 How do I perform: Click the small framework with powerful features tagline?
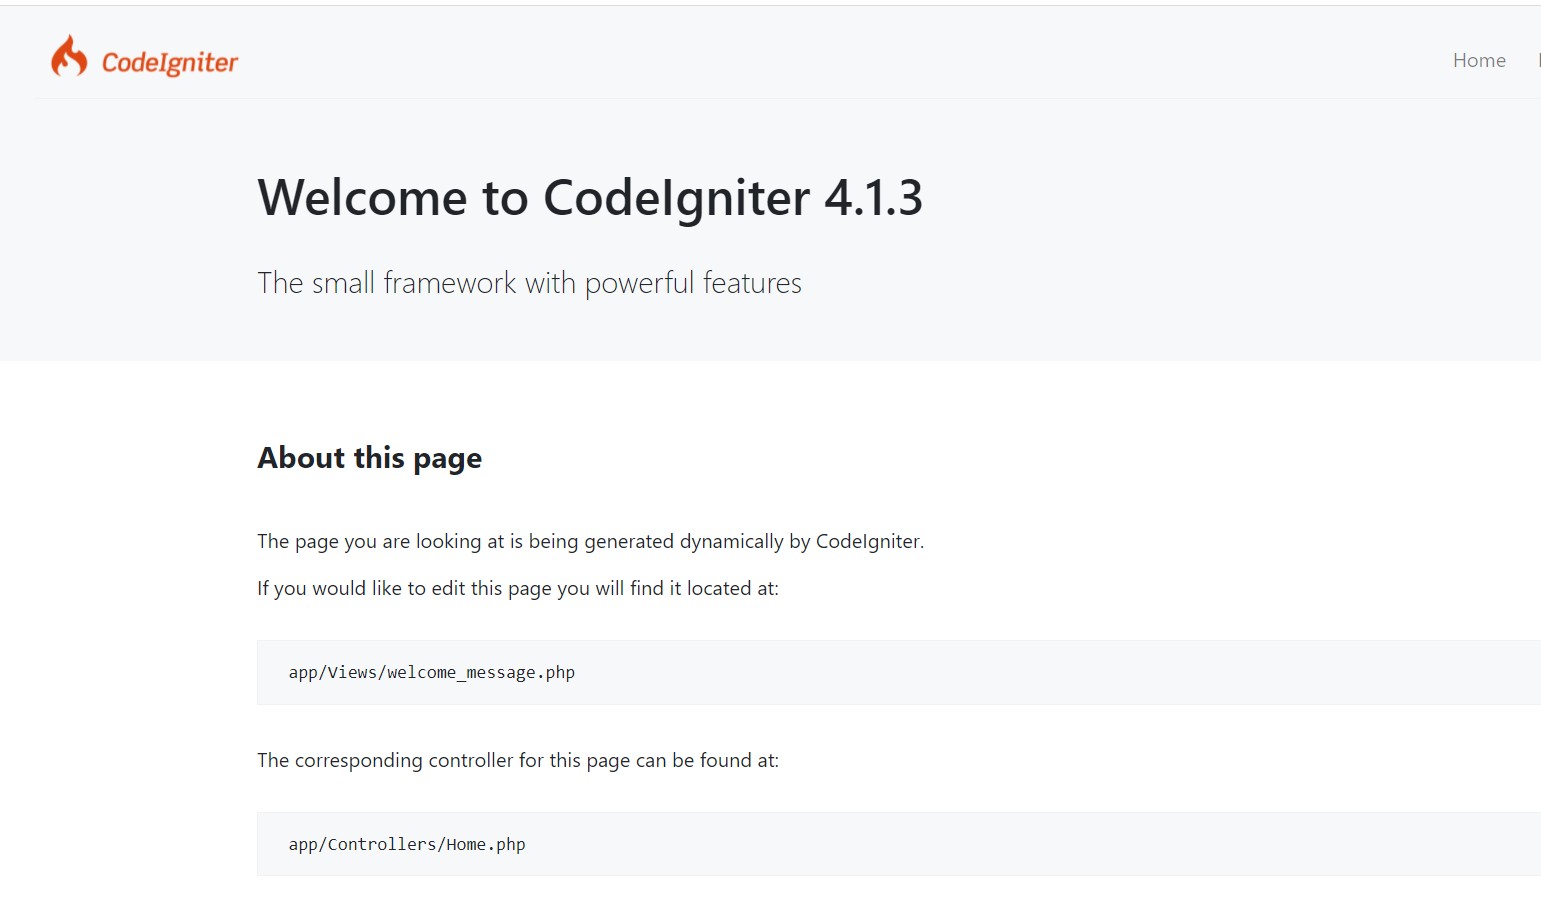tap(529, 283)
